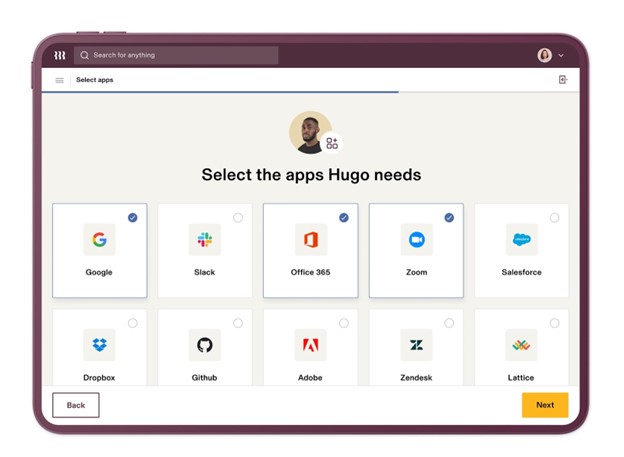Check the Salesforce app checkbox
624x457 pixels.
coord(554,218)
